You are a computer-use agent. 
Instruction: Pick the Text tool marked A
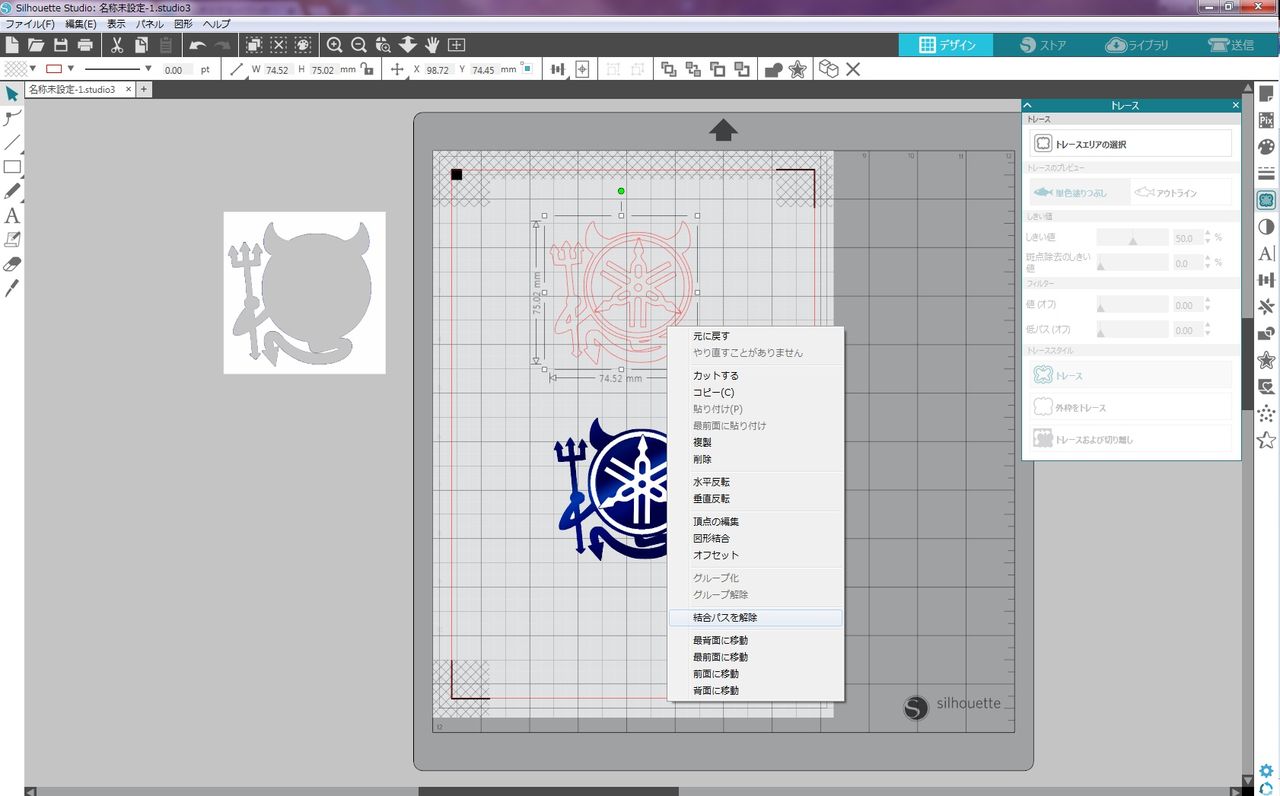coord(12,215)
